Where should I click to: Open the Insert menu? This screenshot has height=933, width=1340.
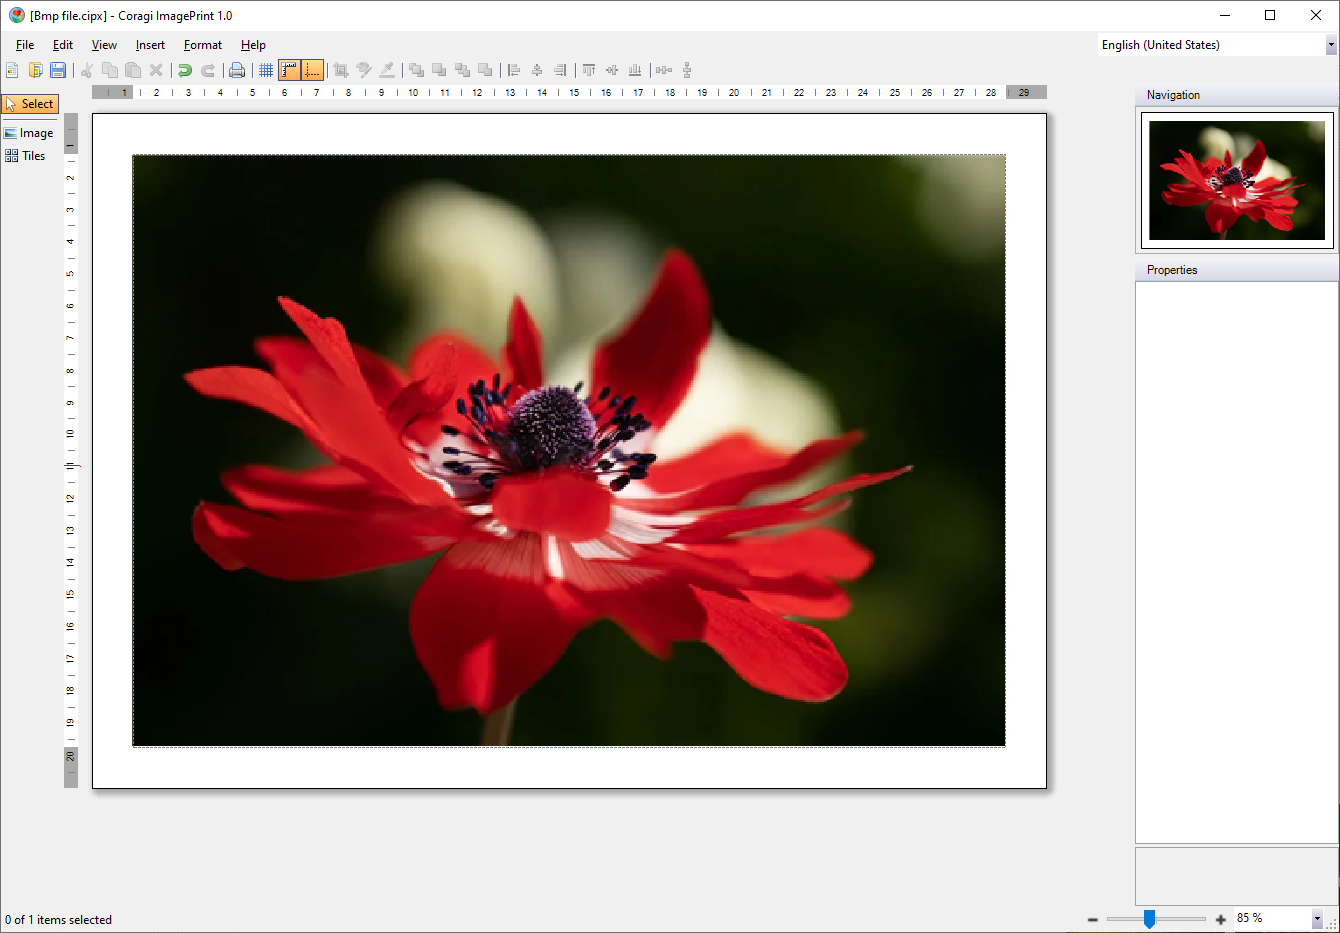tap(150, 45)
